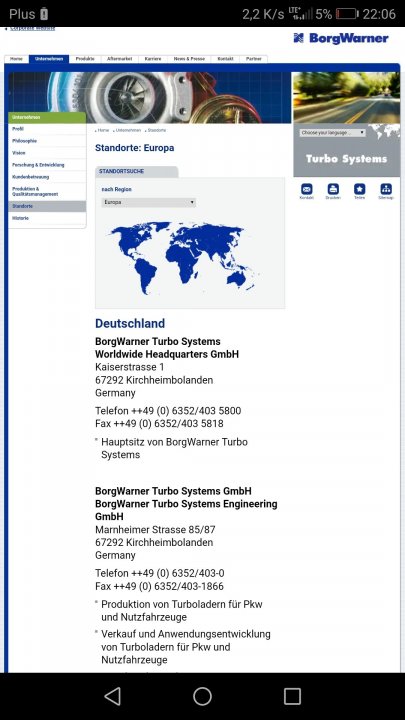Open the Produkte tab
The height and width of the screenshot is (720, 405).
pyautogui.click(x=85, y=59)
